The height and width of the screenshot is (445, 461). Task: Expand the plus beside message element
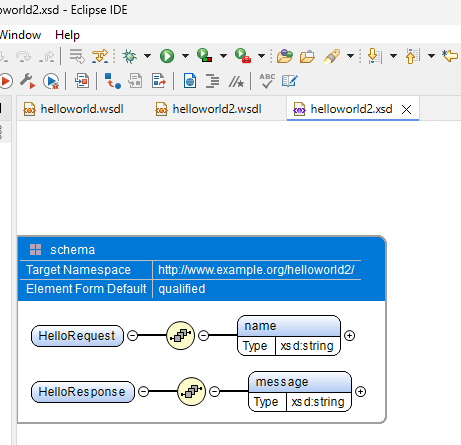tap(360, 391)
